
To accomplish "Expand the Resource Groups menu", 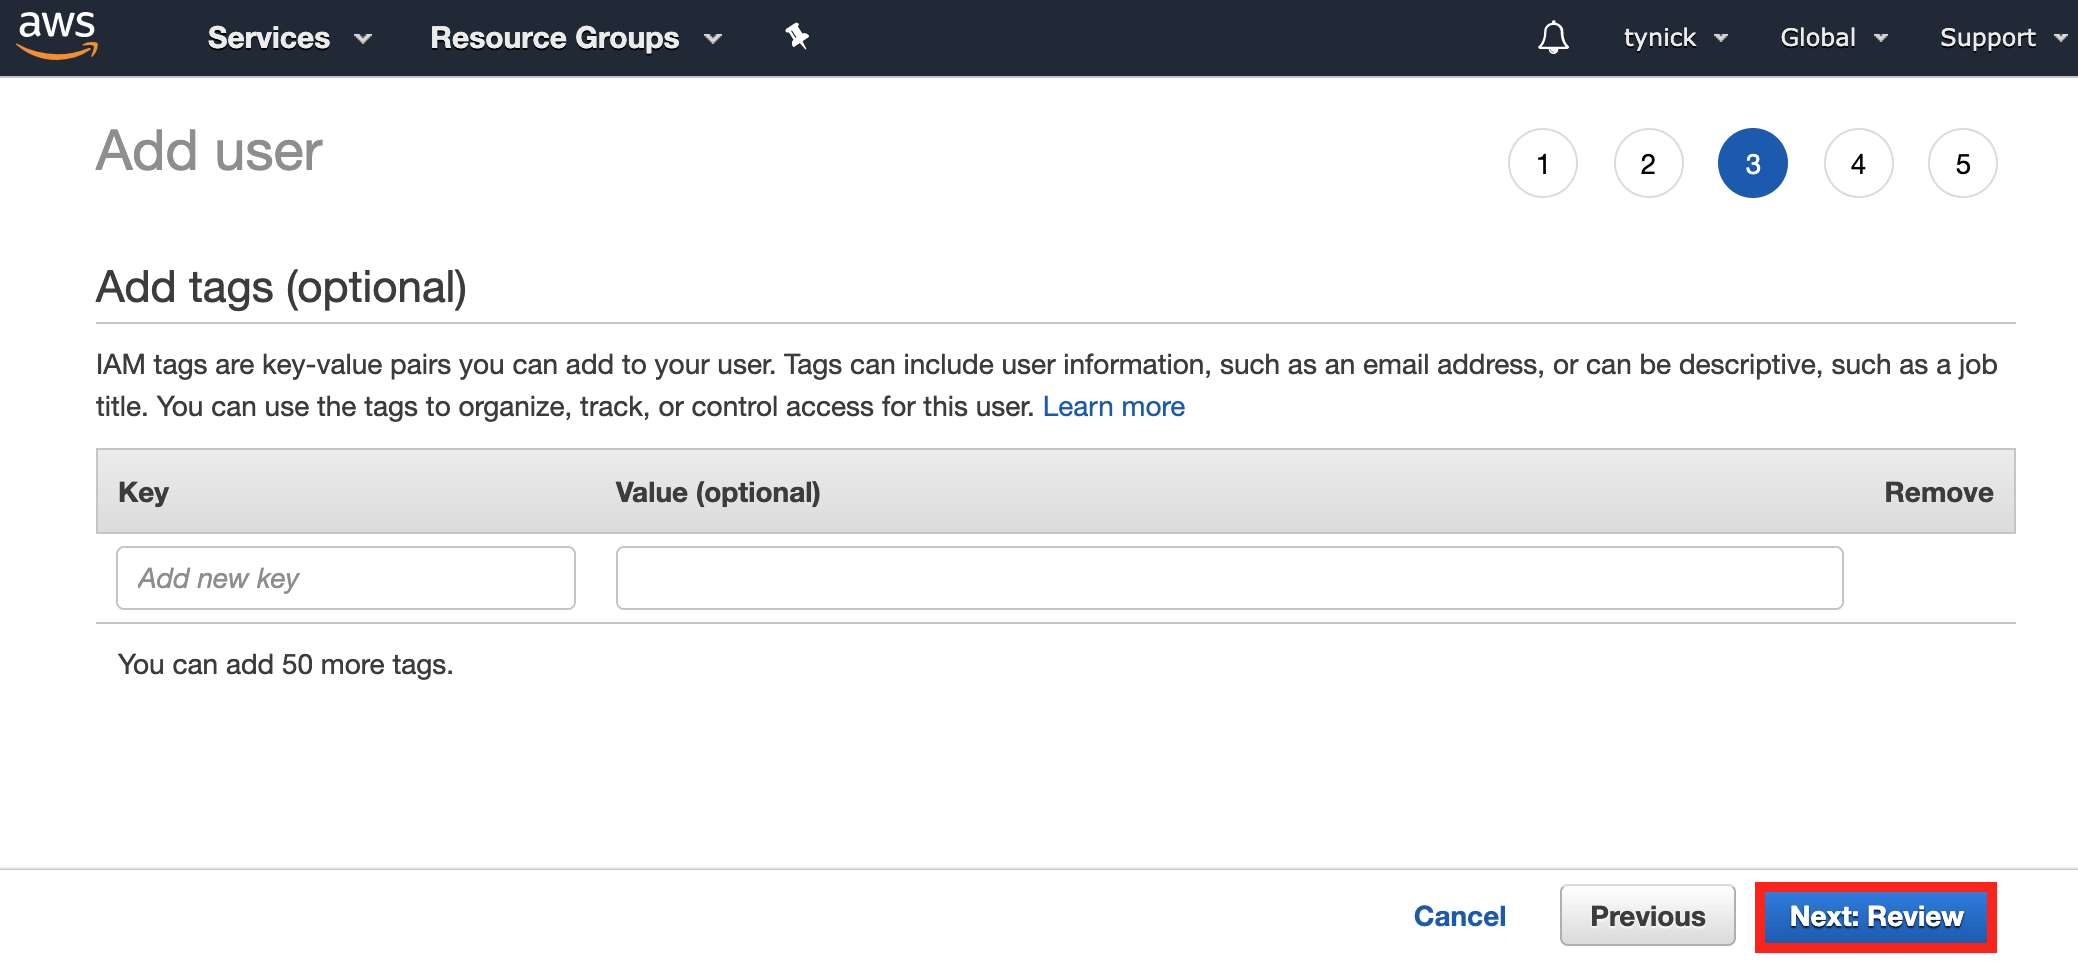I will point(576,38).
